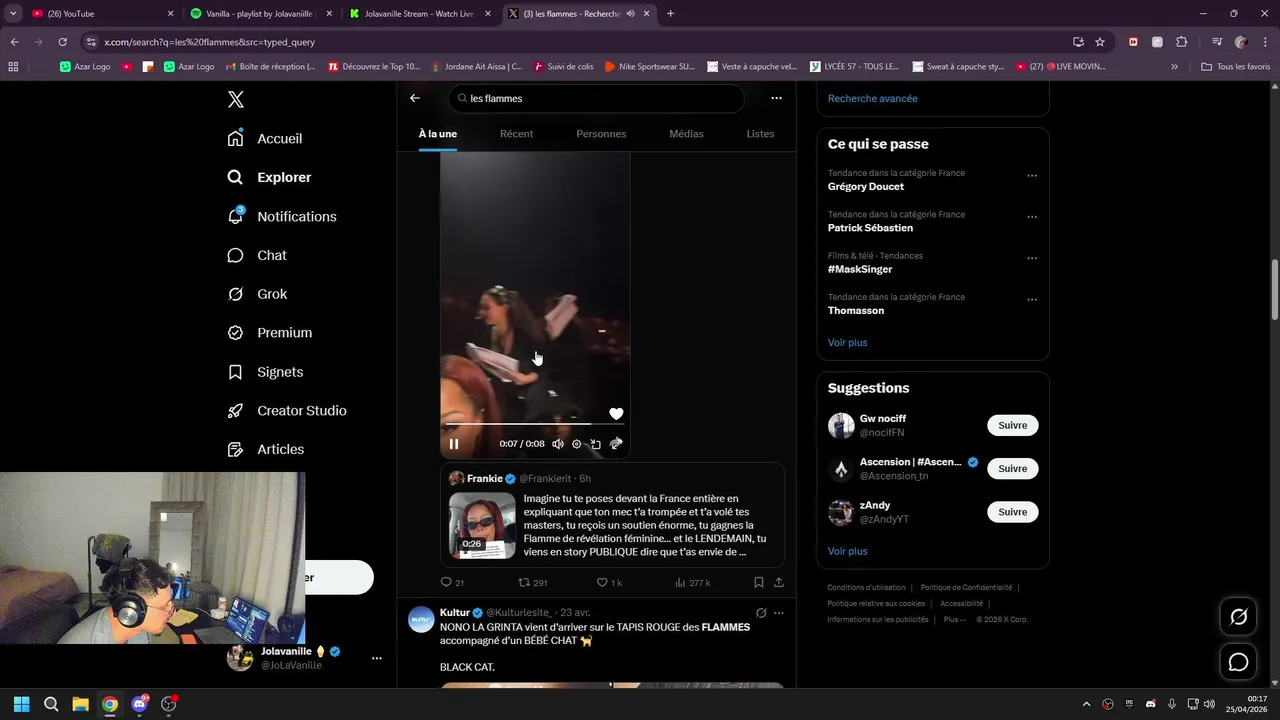Switch to the Récent tab
The image size is (1280, 720).
click(x=516, y=134)
